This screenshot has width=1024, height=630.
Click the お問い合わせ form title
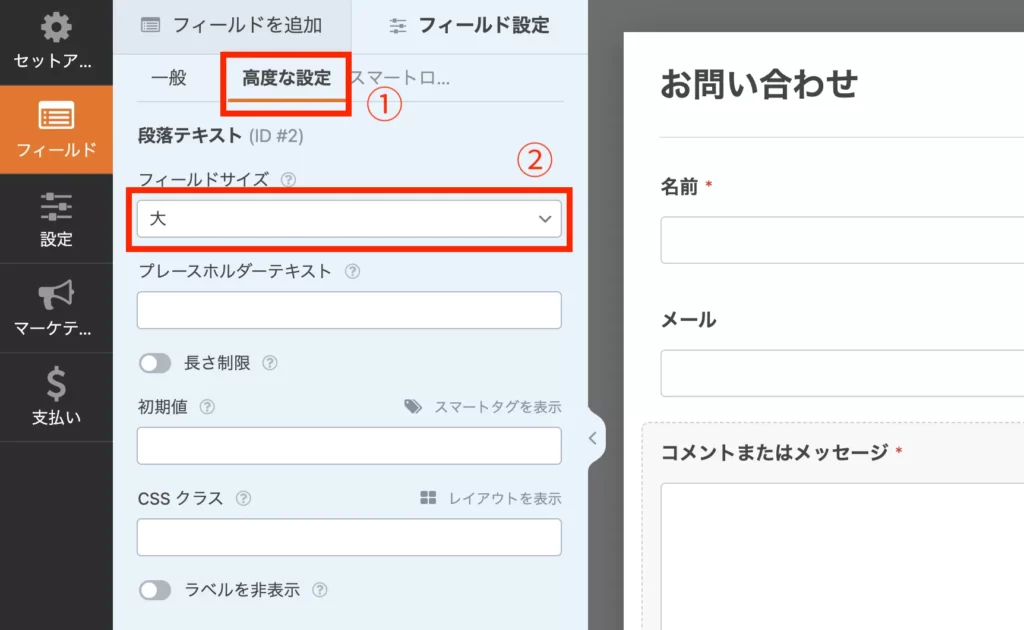759,84
